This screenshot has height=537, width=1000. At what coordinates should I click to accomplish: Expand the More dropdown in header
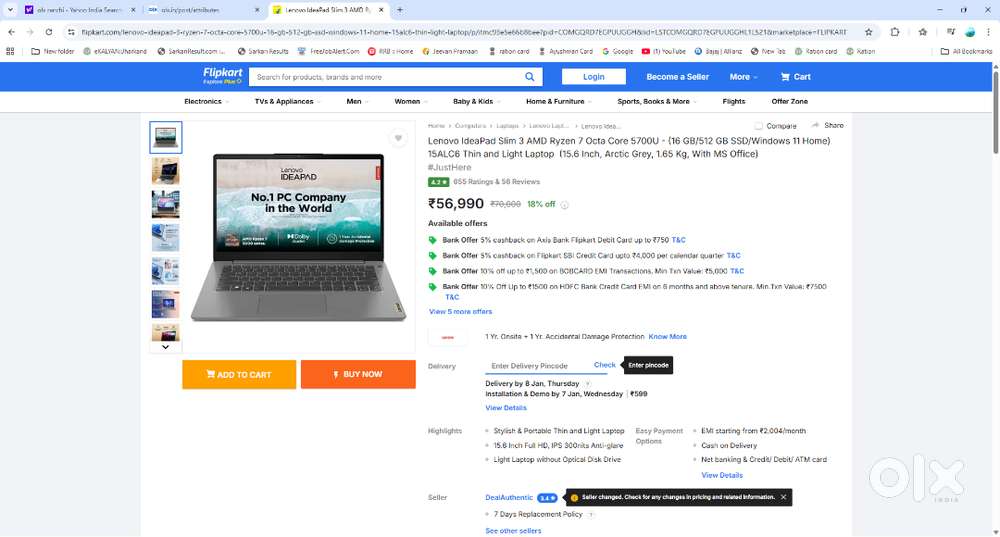click(743, 77)
